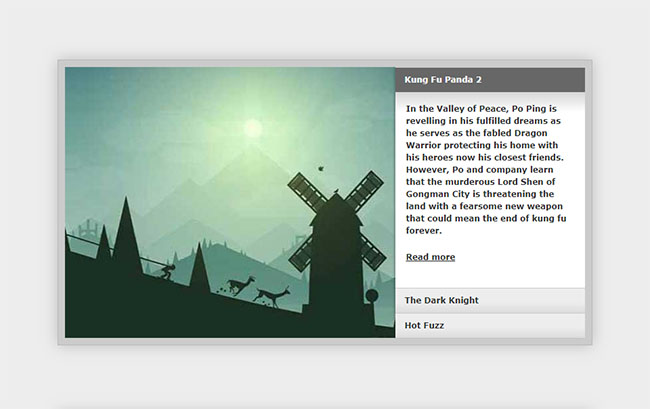Click the glowing sun in the image
Viewport: 650px width, 409px height.
pos(253,128)
